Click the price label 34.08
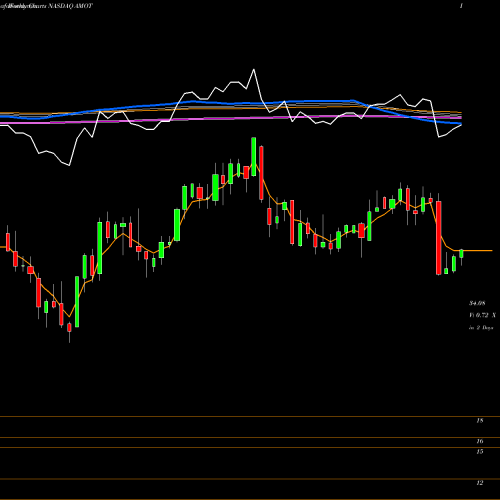The width and height of the screenshot is (500, 500). (477, 303)
